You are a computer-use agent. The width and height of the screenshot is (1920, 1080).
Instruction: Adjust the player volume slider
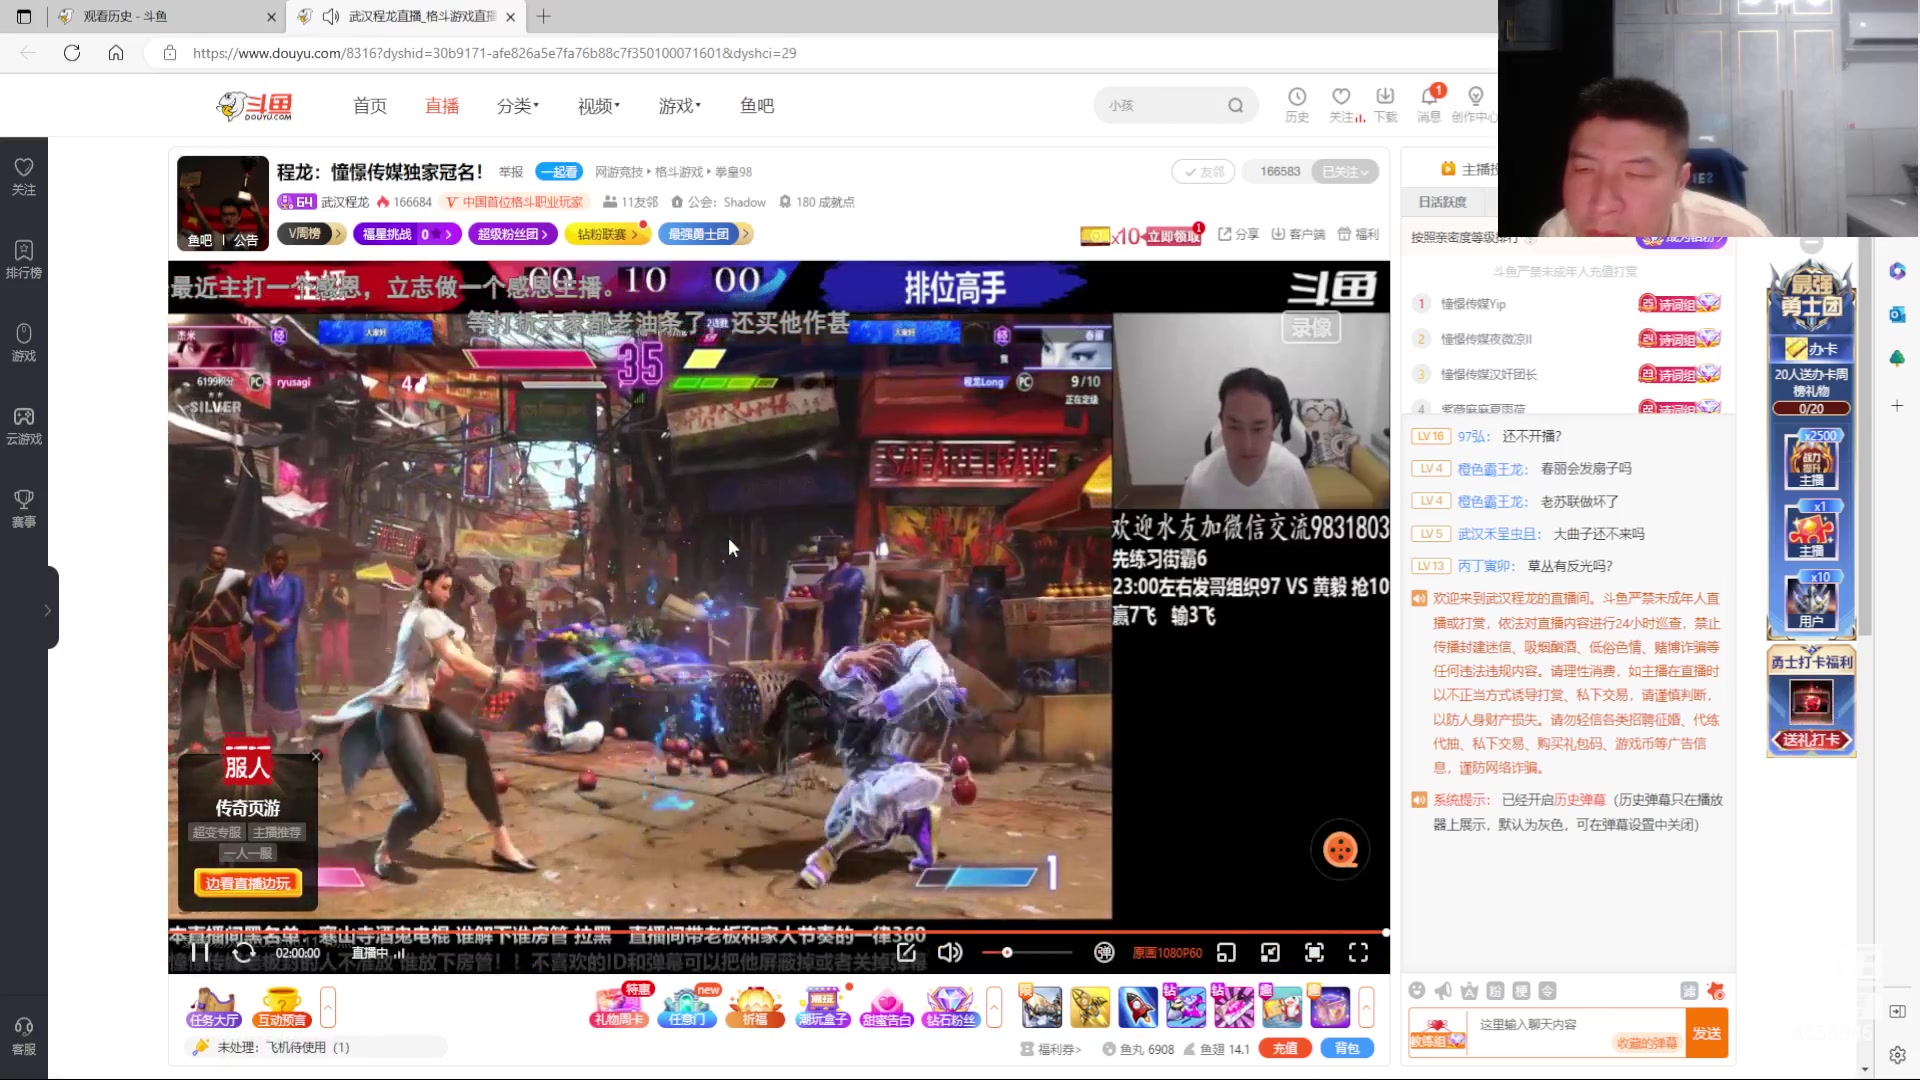click(1027, 952)
